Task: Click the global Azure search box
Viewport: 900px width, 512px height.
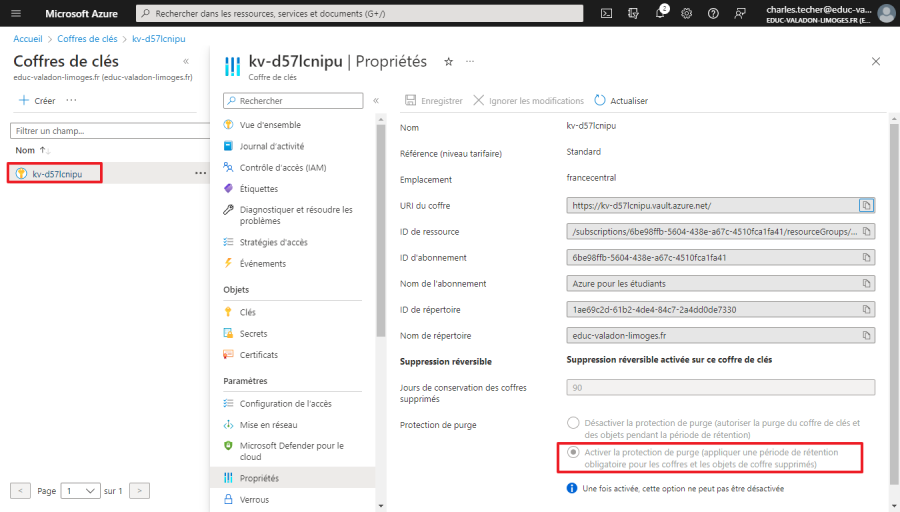Action: click(359, 13)
